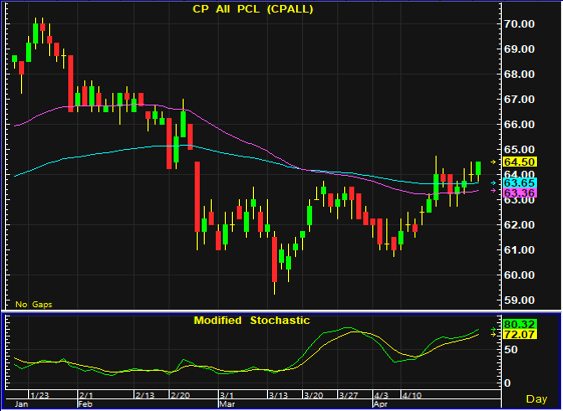
Task: Click the 60.00 price axis label
Action: pyautogui.click(x=519, y=275)
